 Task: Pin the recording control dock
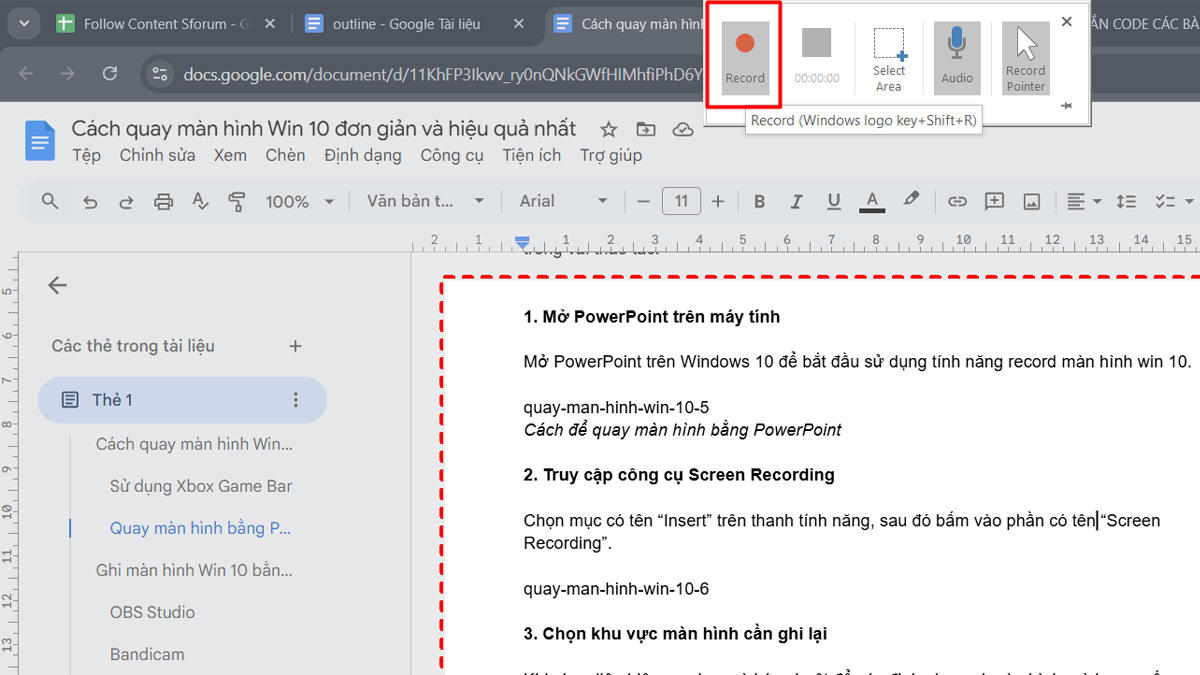pos(1067,105)
